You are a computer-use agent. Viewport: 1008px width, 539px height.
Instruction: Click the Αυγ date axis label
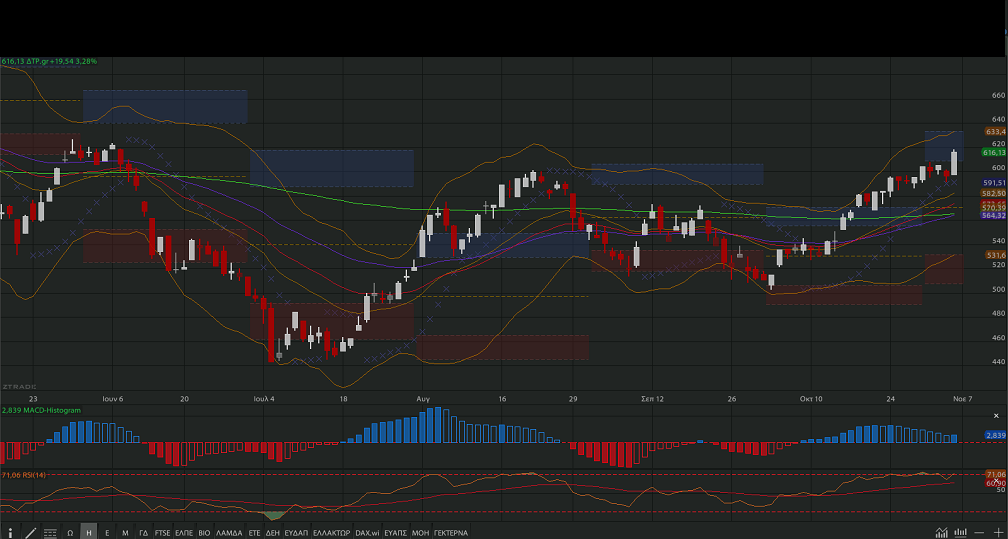coord(423,399)
